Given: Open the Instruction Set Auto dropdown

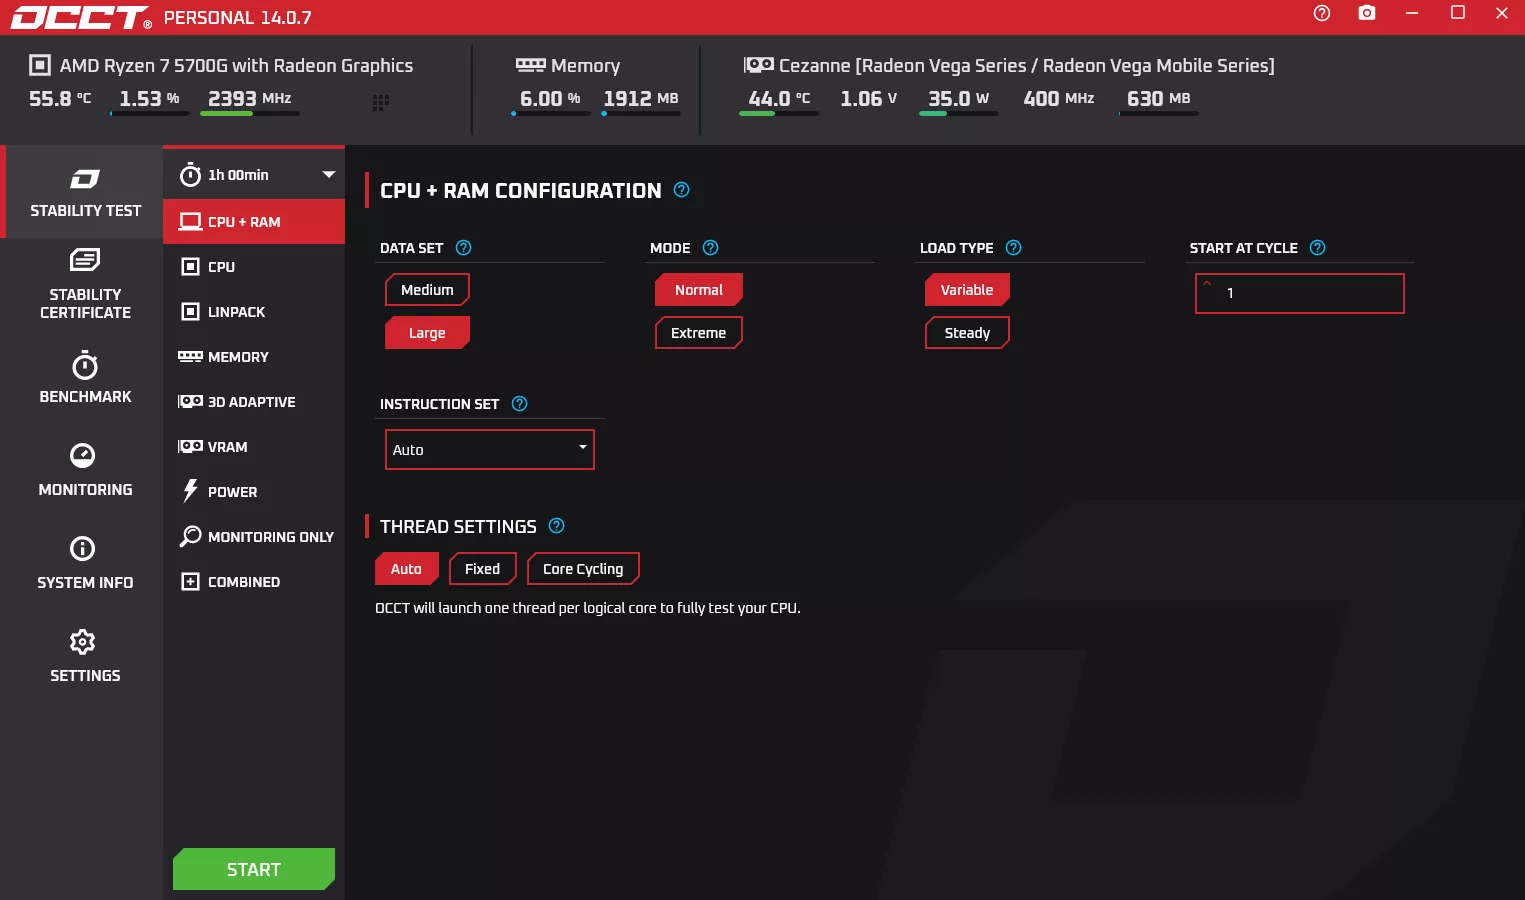Looking at the screenshot, I should (x=490, y=450).
